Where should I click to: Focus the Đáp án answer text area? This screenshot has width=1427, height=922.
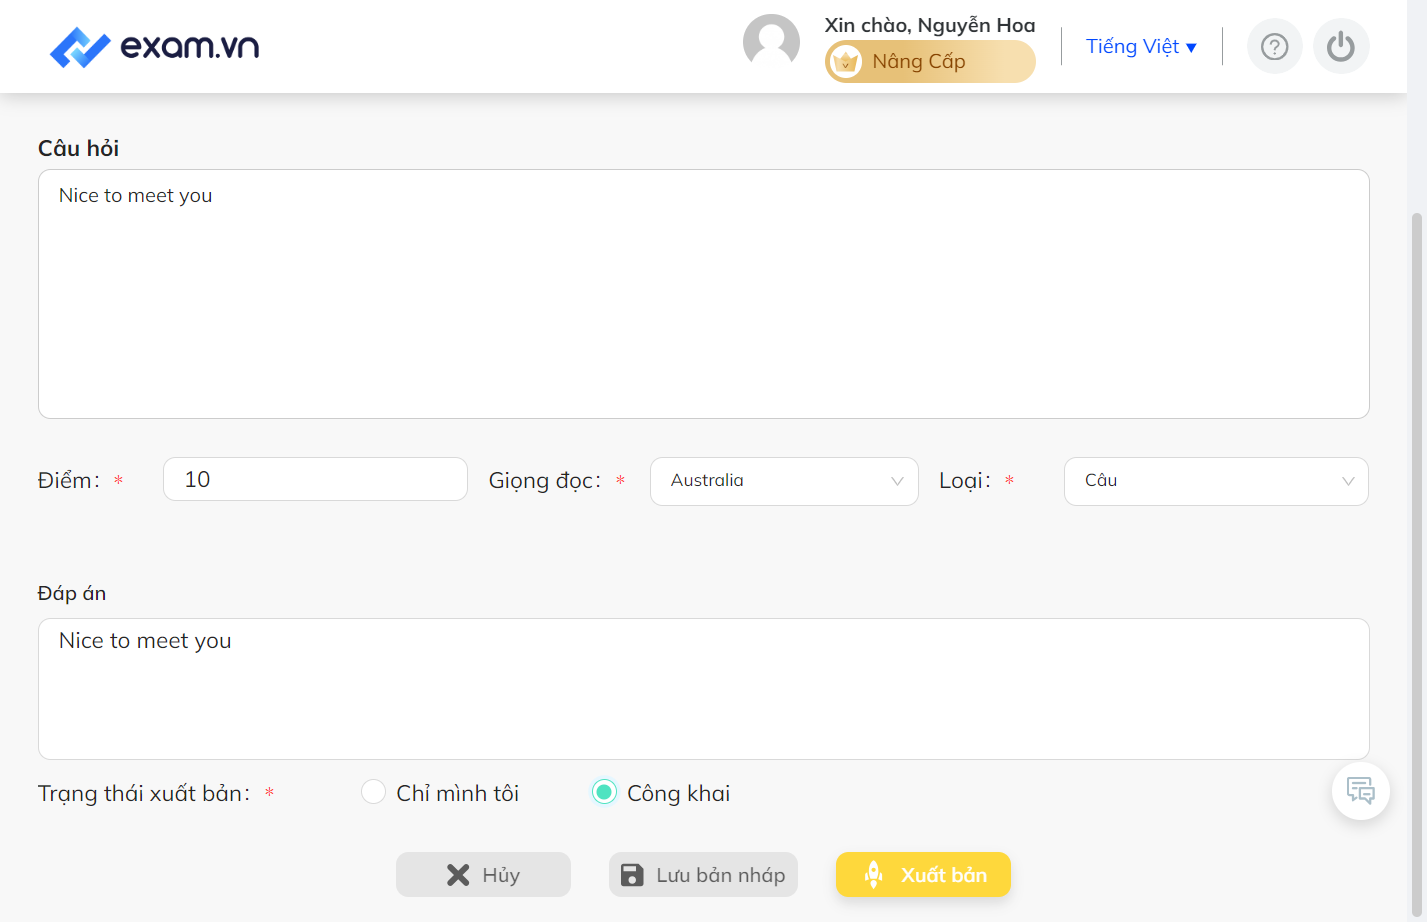coord(703,689)
